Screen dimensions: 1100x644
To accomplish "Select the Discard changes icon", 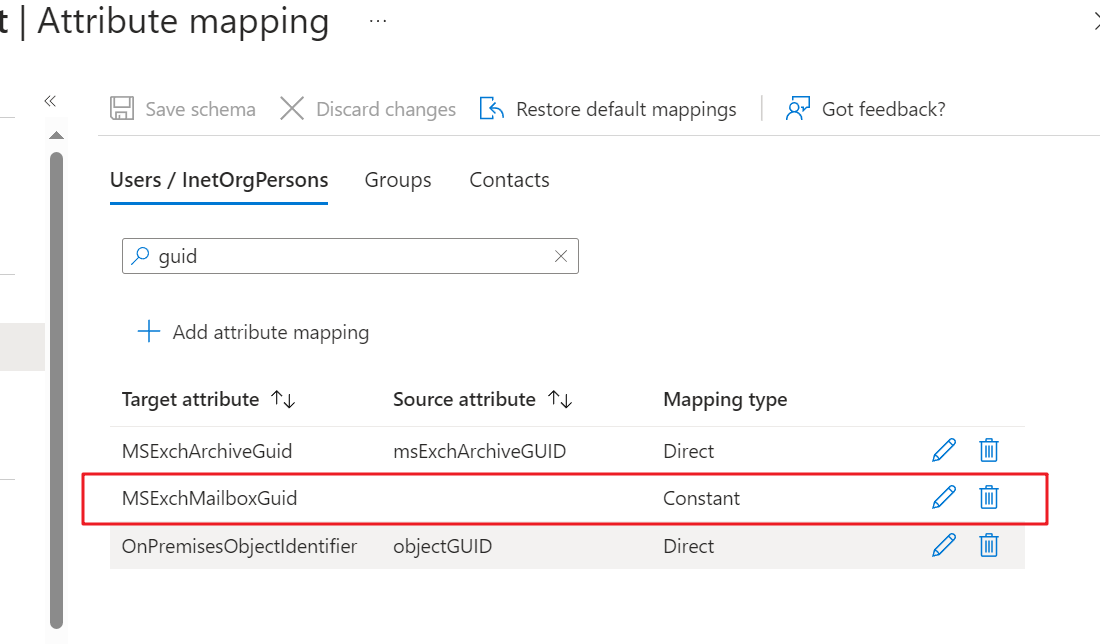I will click(292, 108).
